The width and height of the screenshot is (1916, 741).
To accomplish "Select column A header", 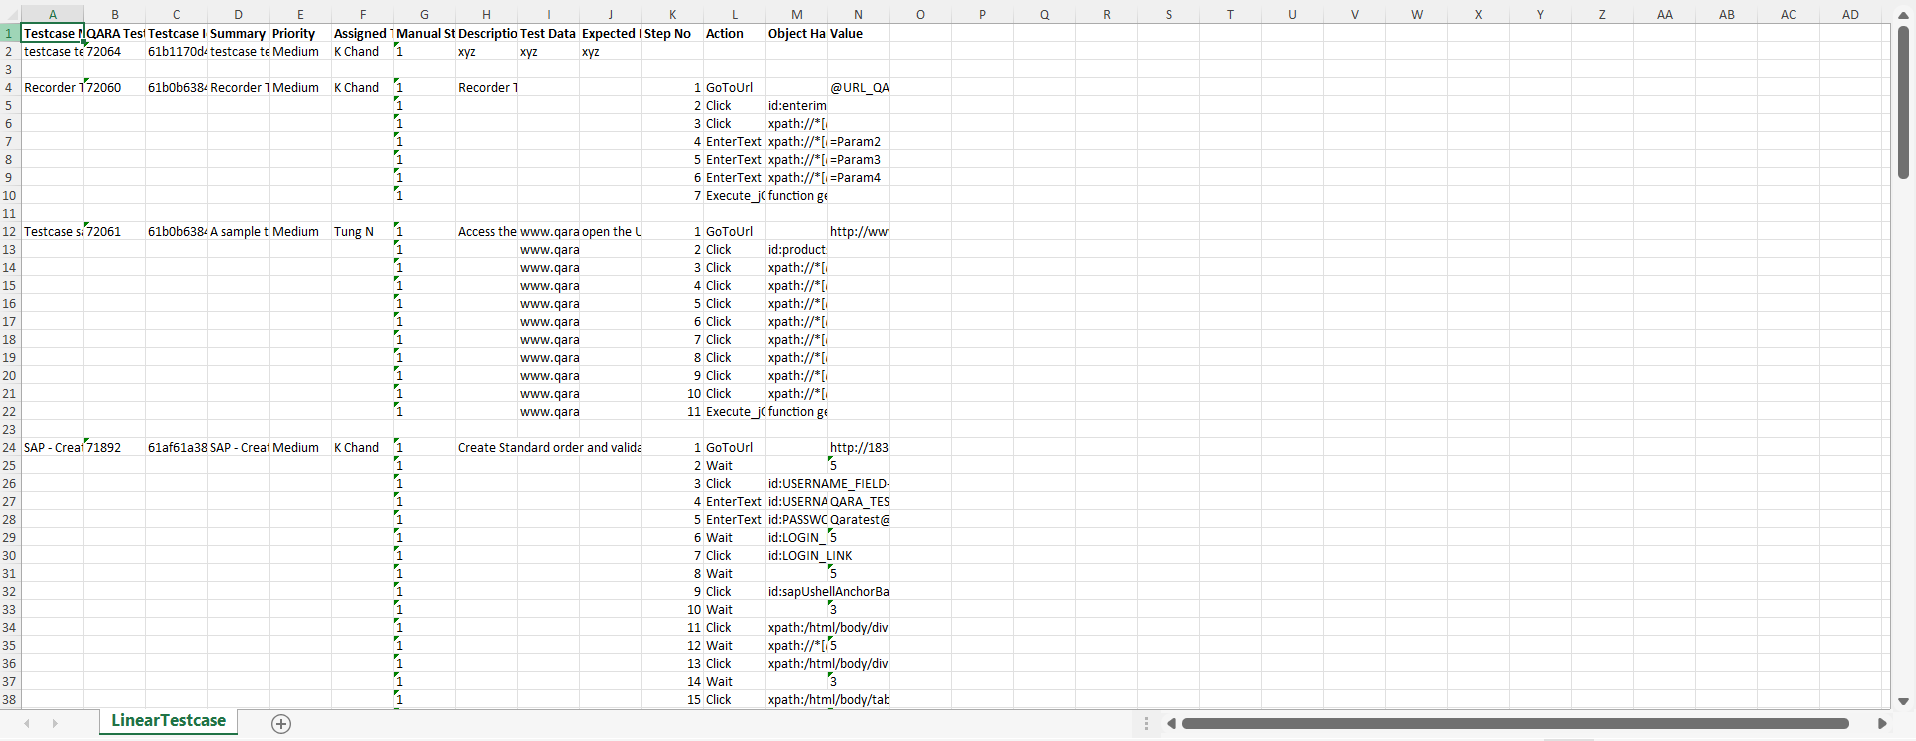I will (53, 14).
